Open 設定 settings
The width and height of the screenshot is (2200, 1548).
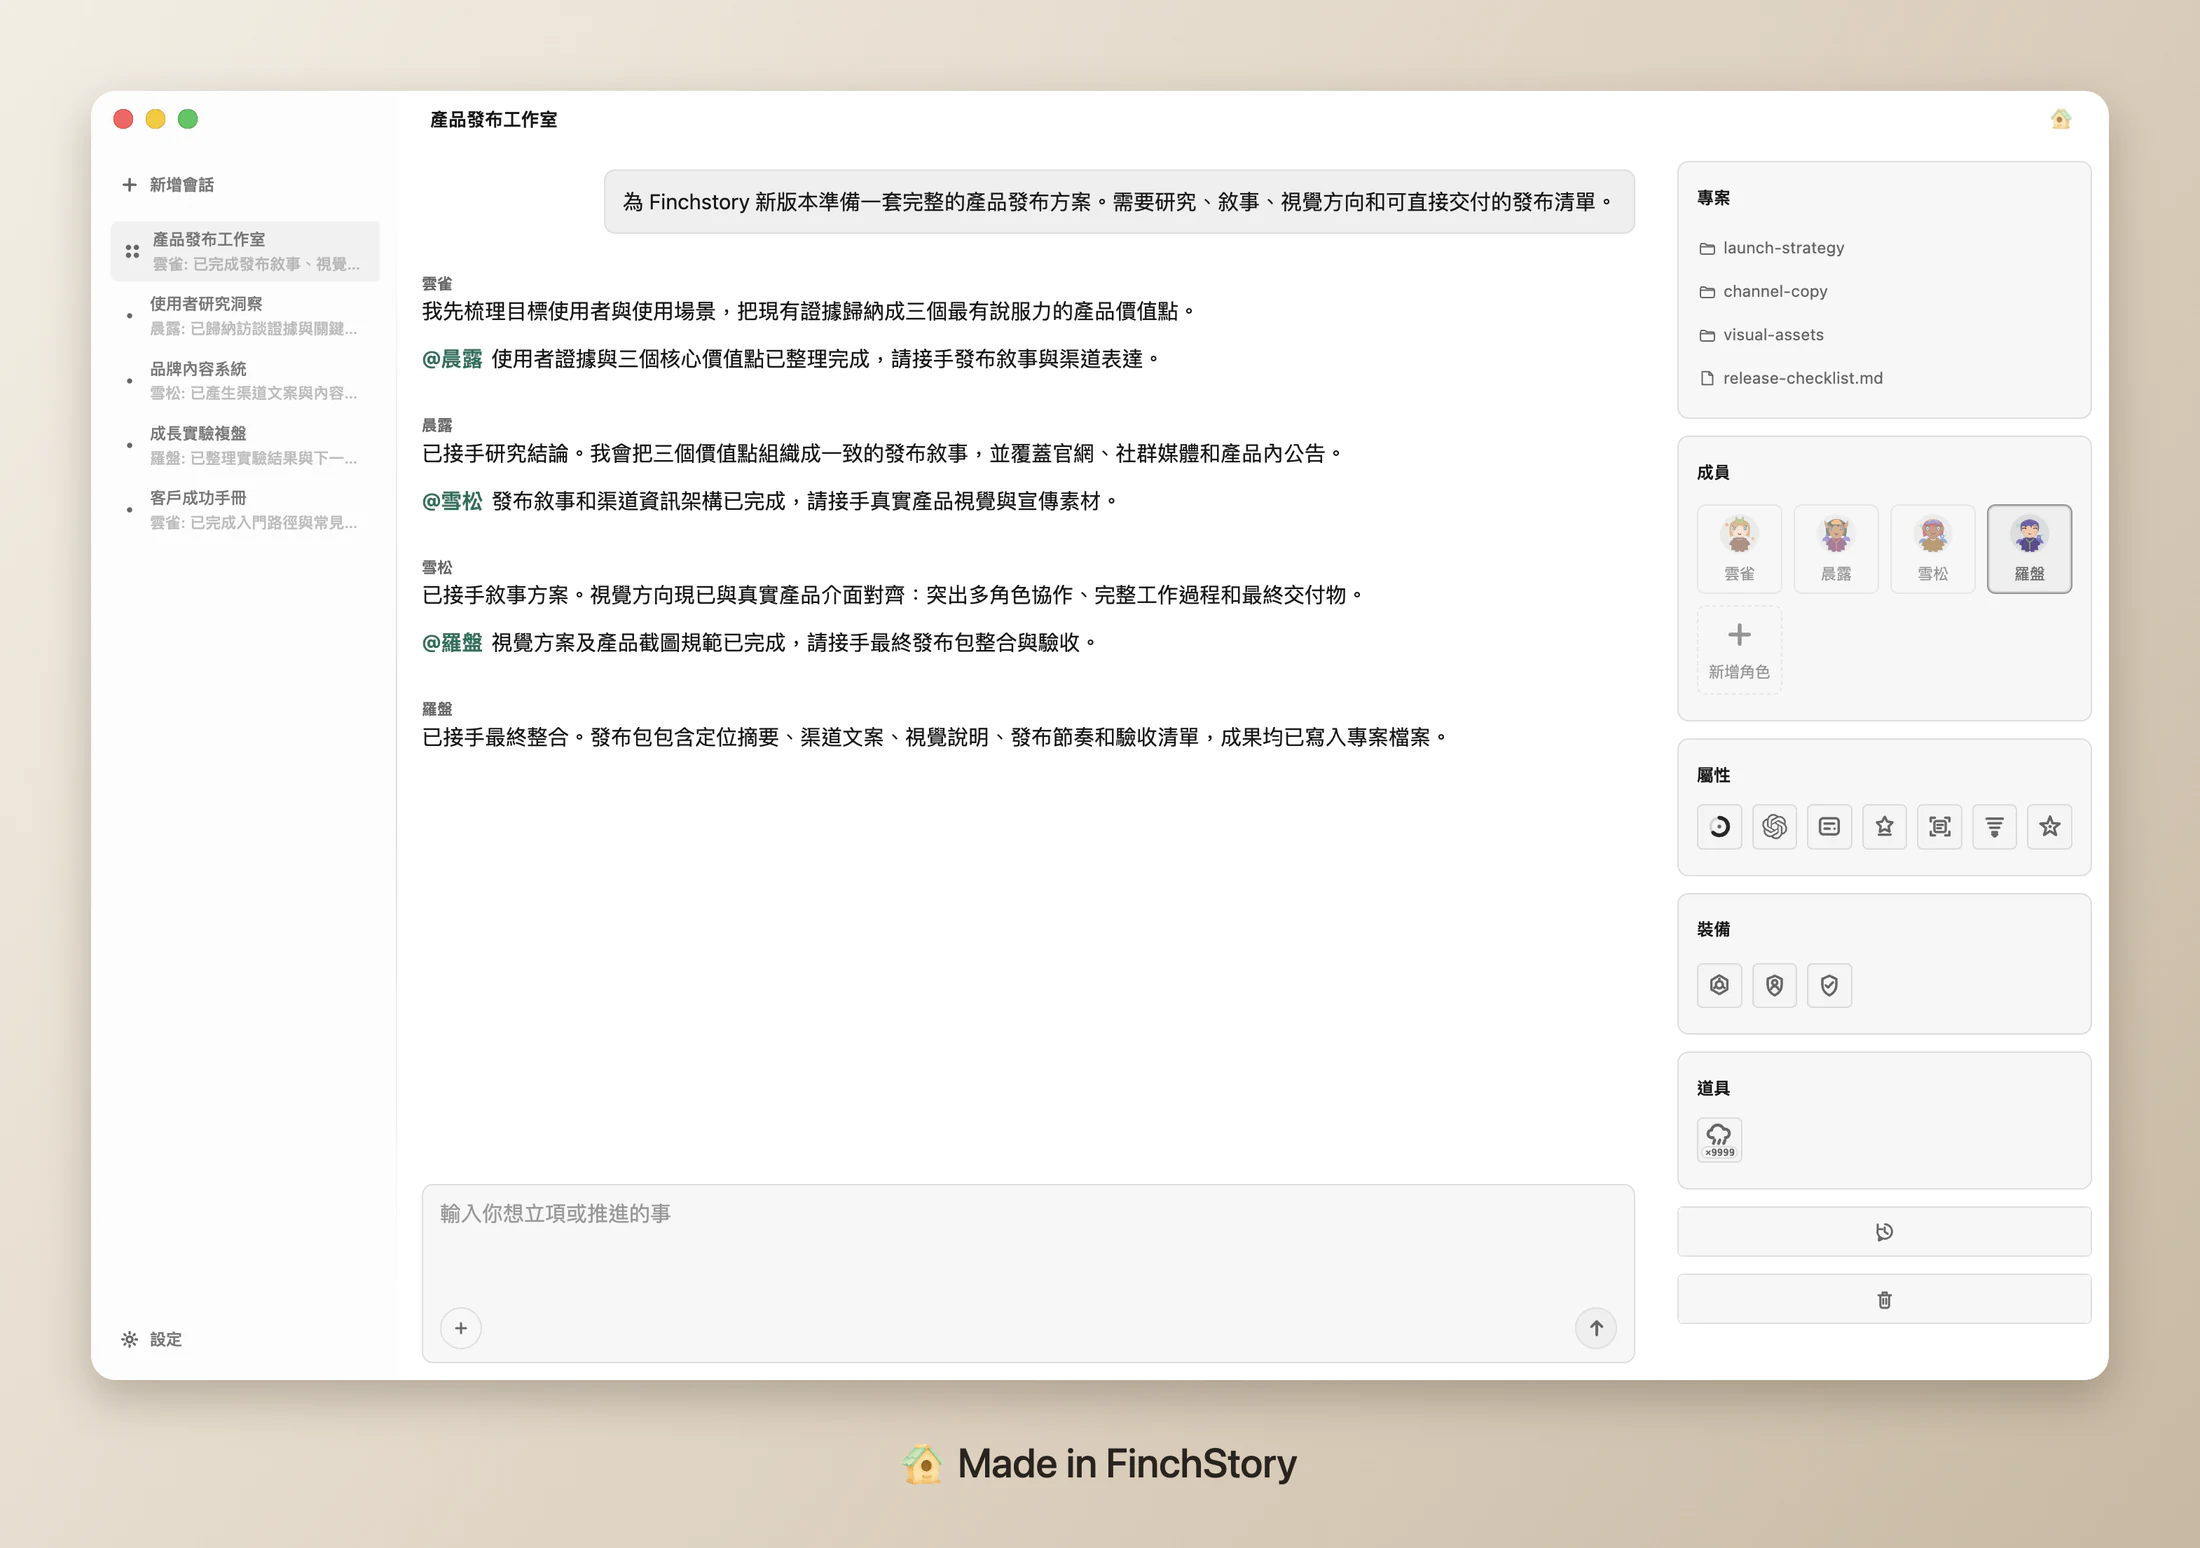tap(152, 1339)
